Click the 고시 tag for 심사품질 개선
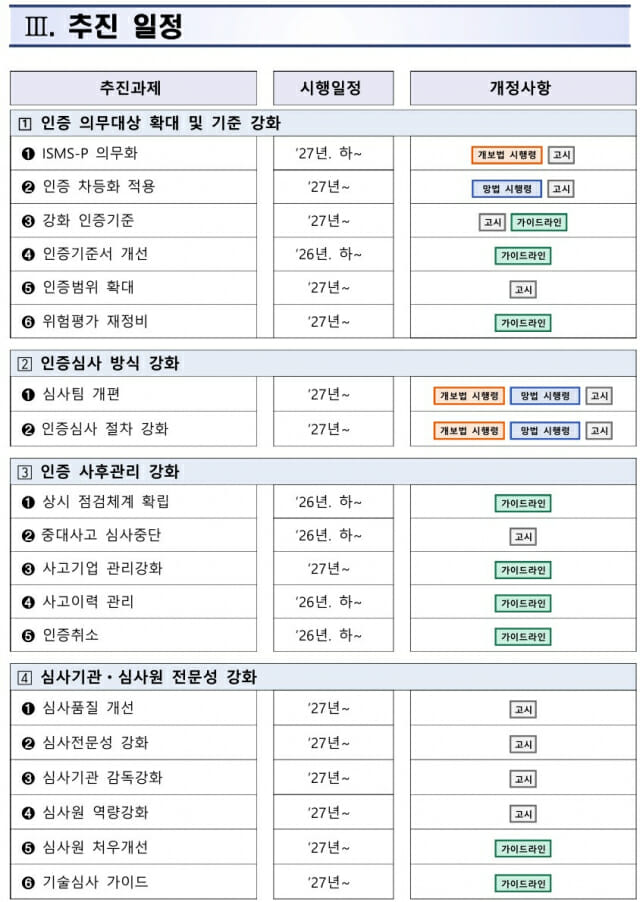Viewport: 640px width, 902px height. [x=523, y=710]
